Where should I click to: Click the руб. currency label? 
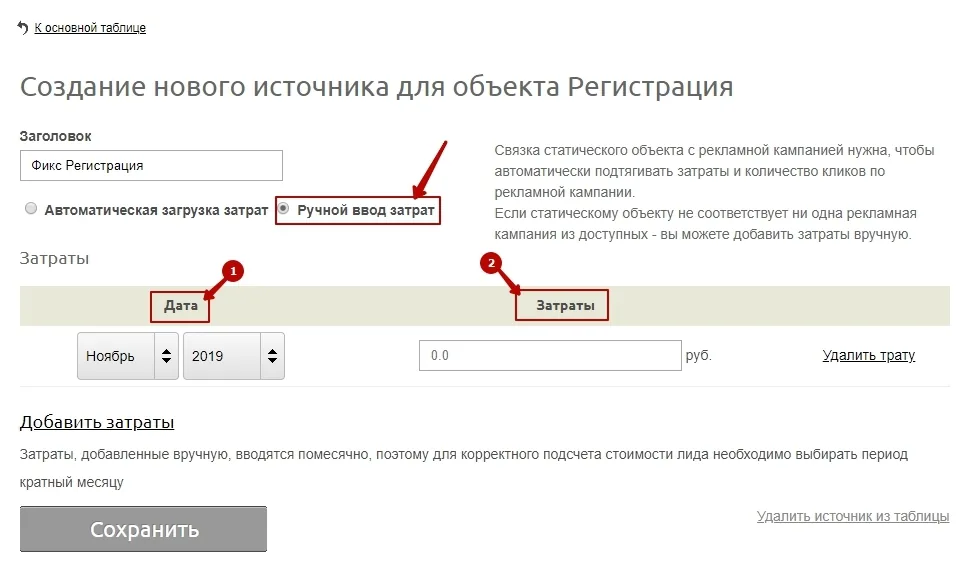coord(699,355)
